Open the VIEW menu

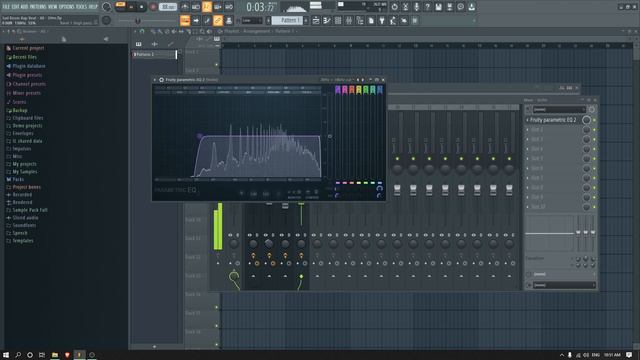point(53,7)
